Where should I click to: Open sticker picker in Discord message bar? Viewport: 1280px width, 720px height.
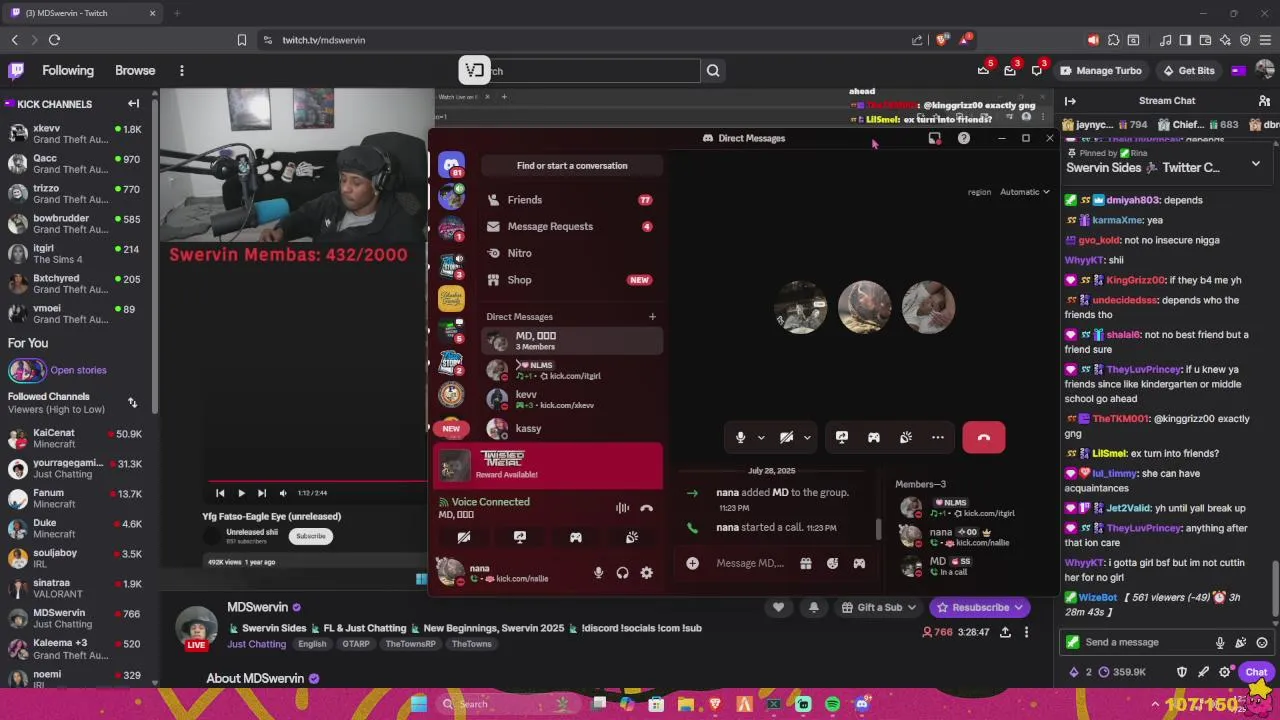(832, 563)
